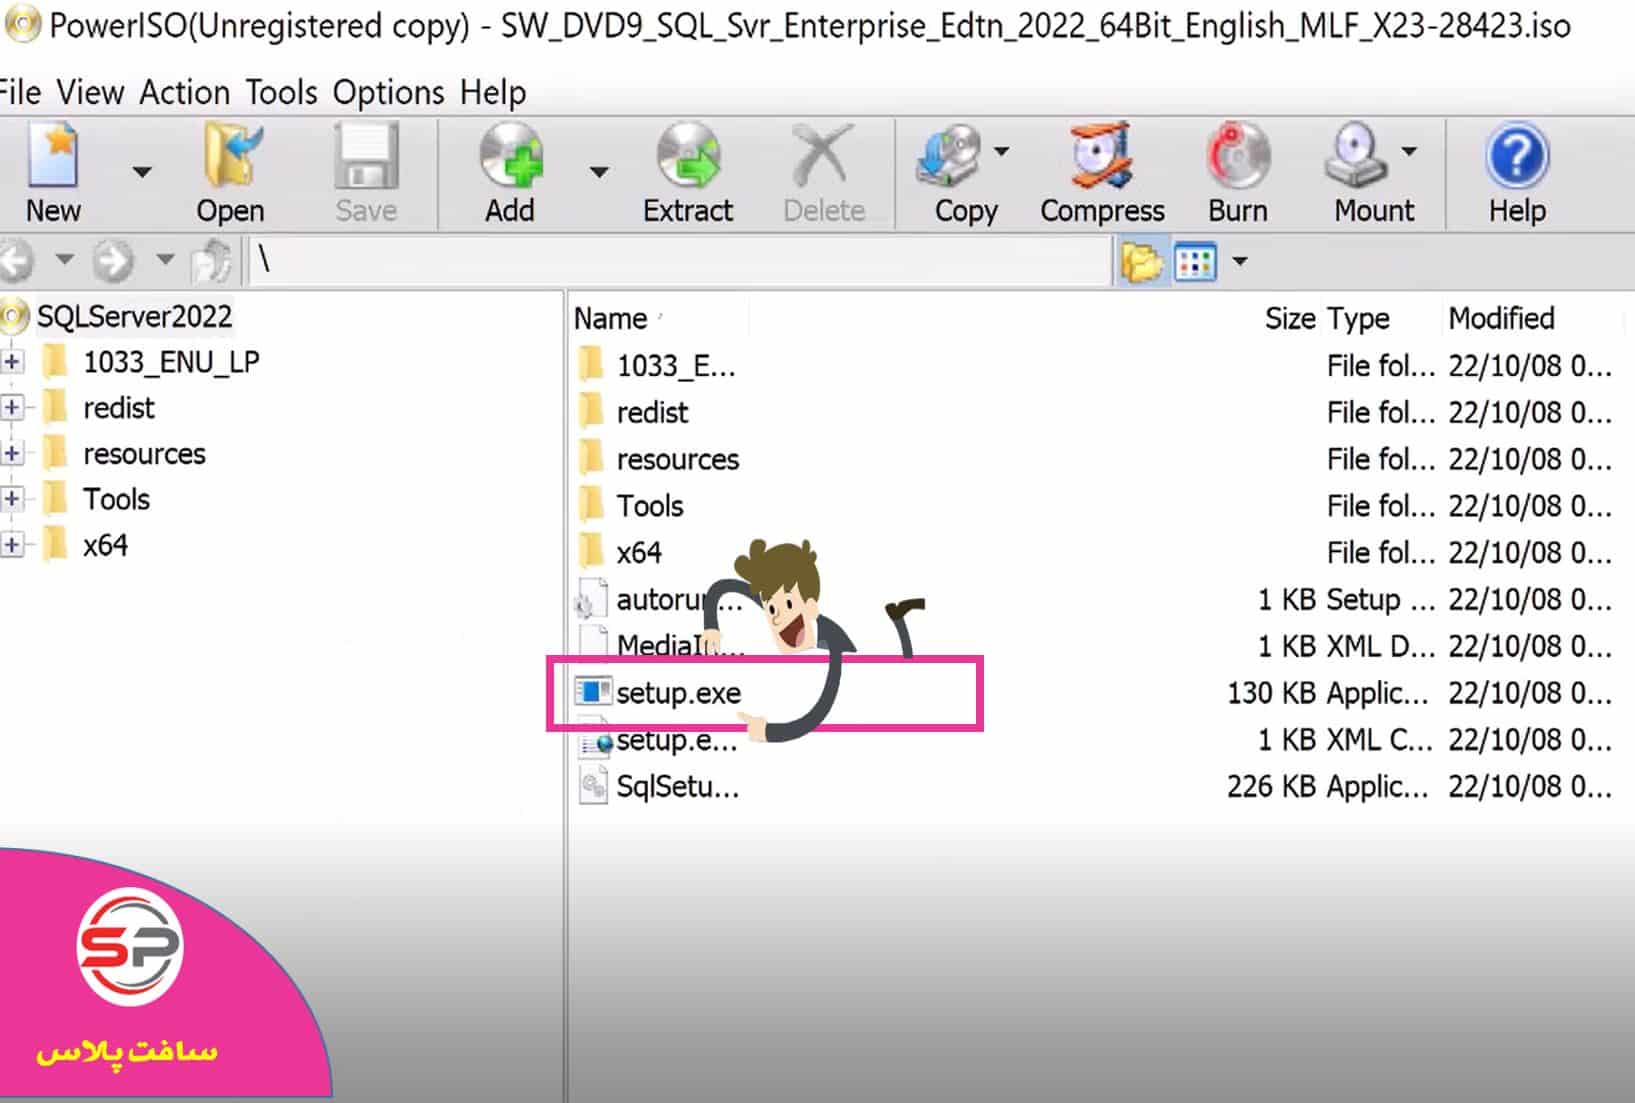Toggle the folders pane icon
This screenshot has height=1103, width=1635.
(x=1142, y=262)
